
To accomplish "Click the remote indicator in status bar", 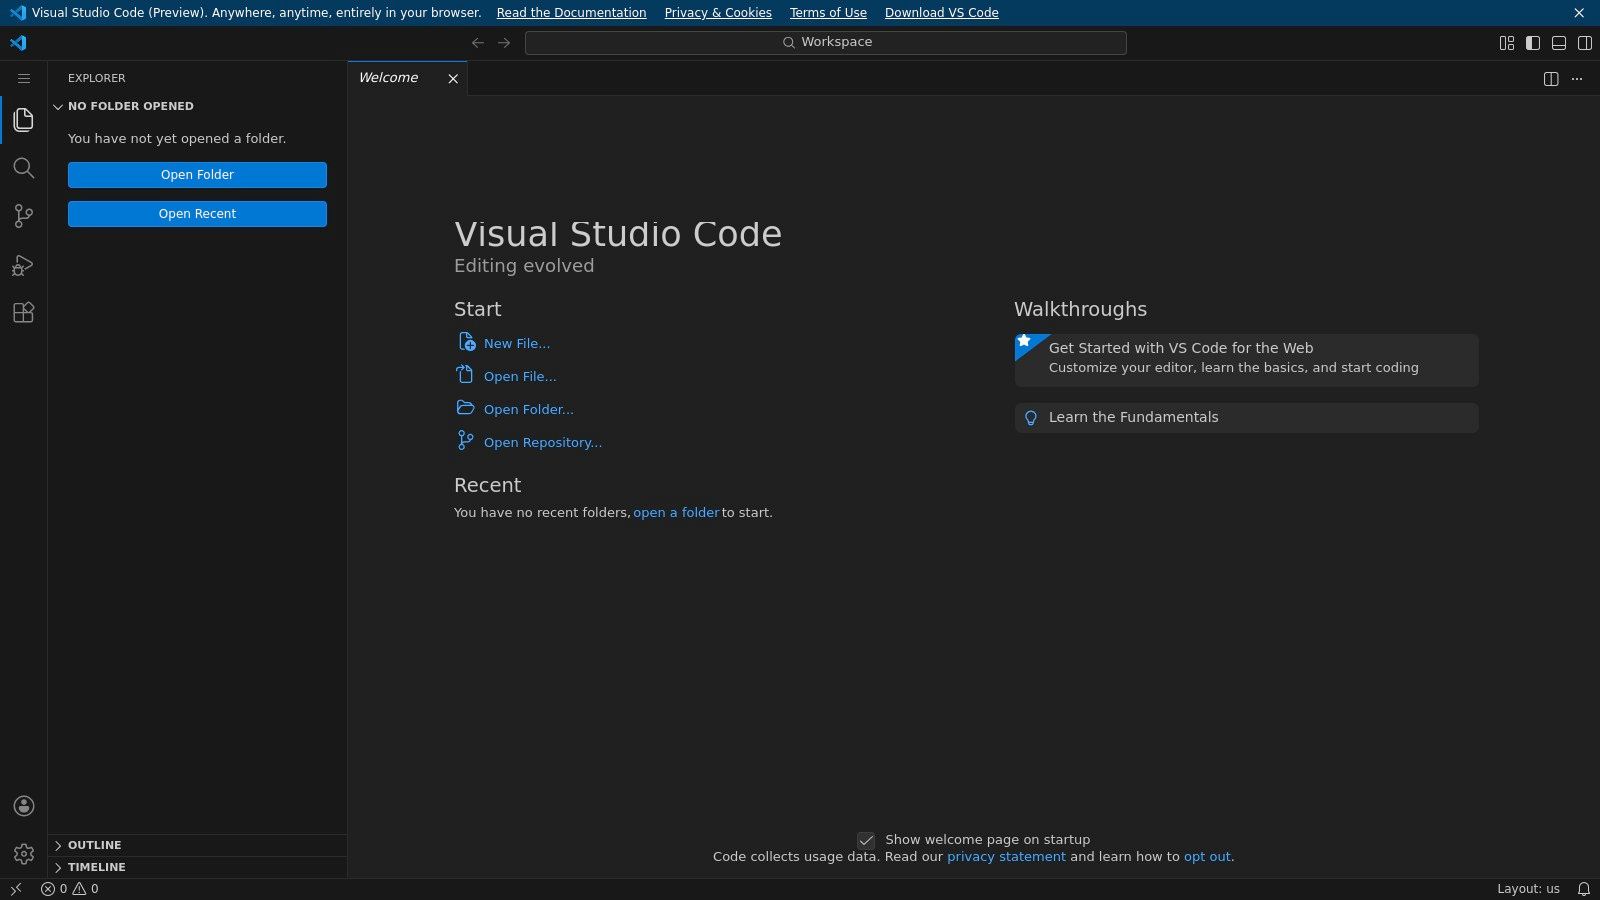I will pos(14,888).
